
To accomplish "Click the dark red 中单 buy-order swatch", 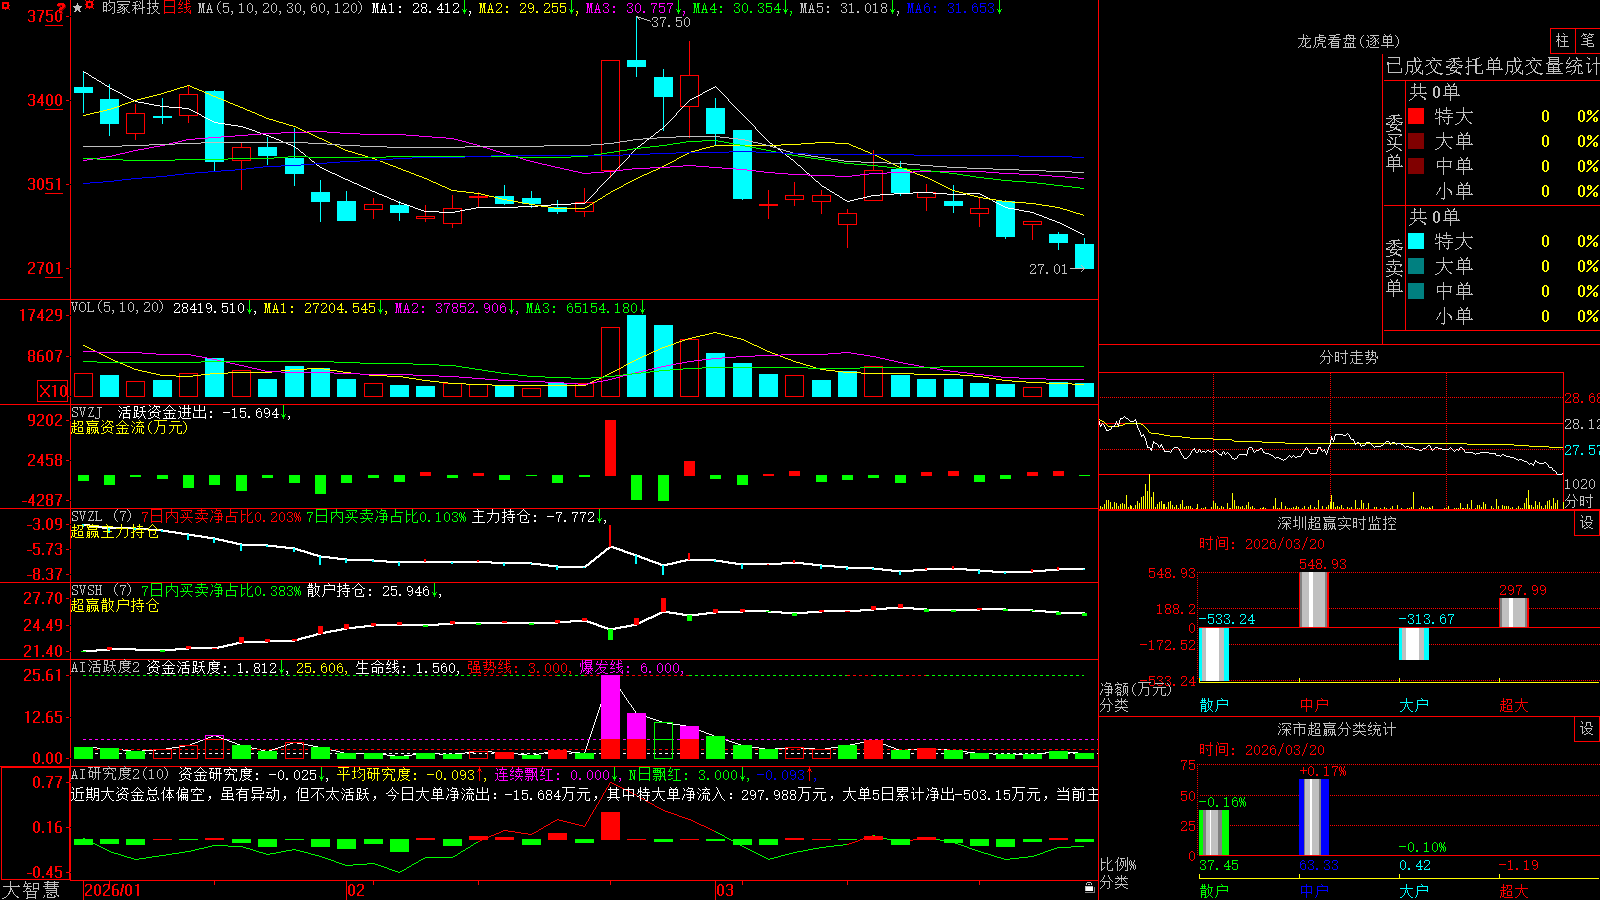I will coord(1416,166).
